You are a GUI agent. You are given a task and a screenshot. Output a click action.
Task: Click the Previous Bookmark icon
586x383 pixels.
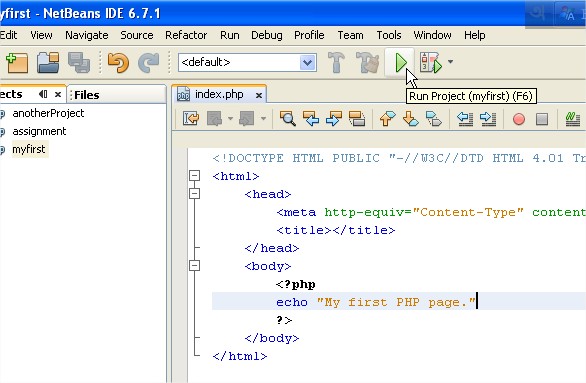tap(388, 119)
